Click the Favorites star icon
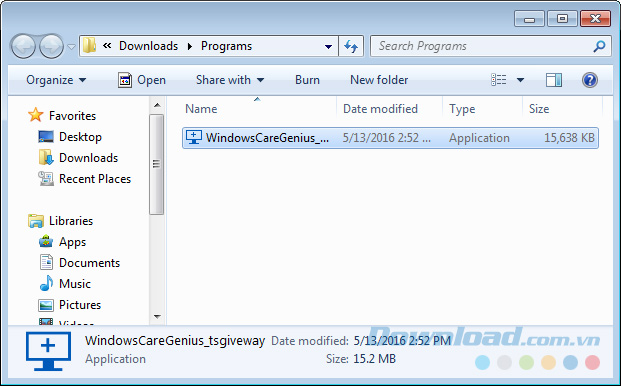 point(36,115)
